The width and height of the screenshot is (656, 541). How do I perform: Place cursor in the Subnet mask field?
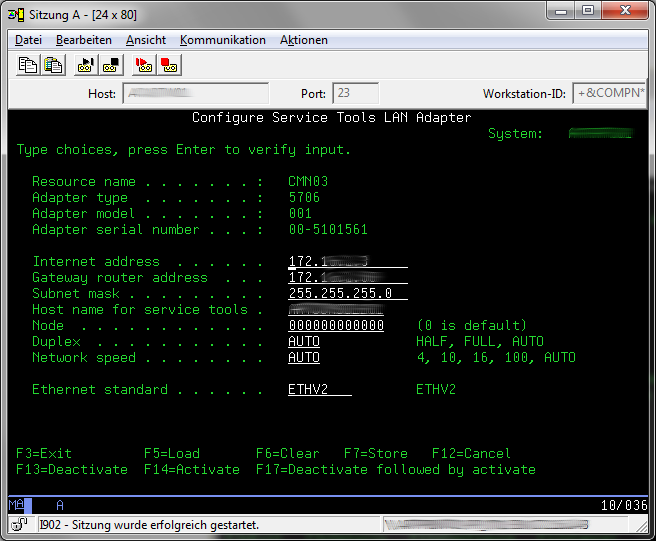tap(347, 294)
